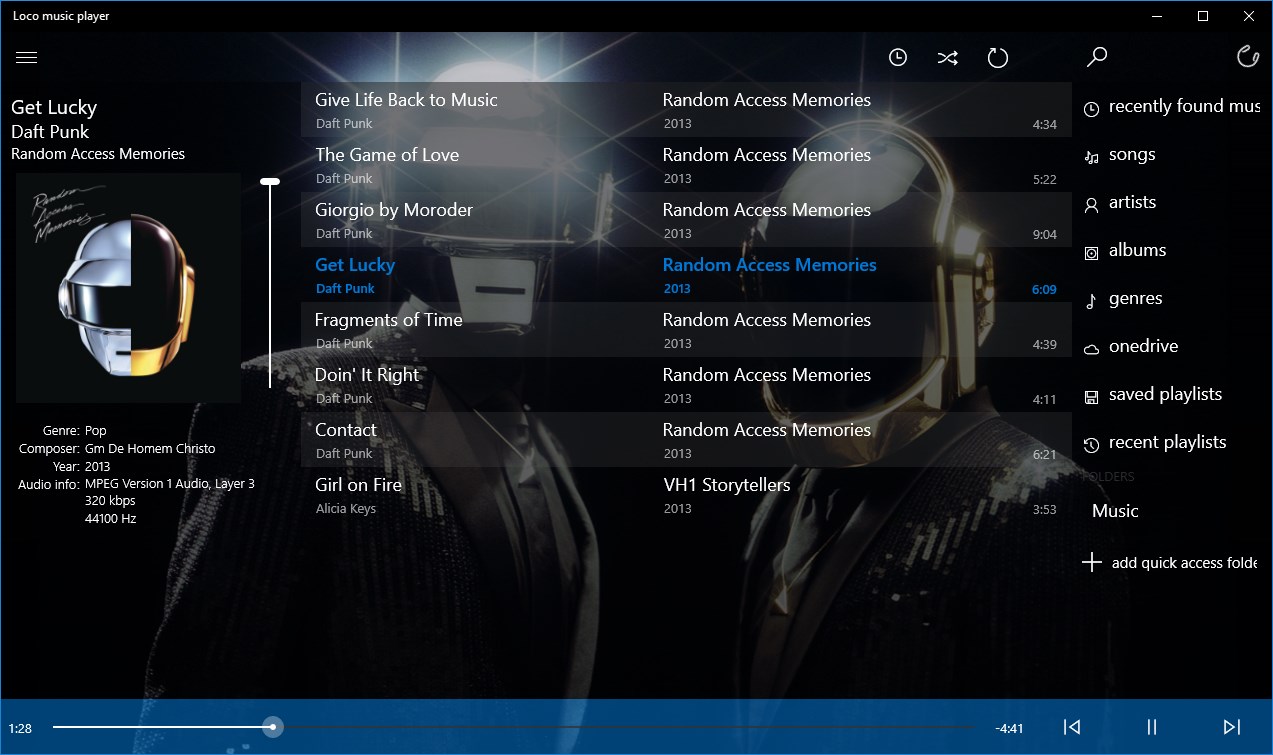Image resolution: width=1273 pixels, height=755 pixels.
Task: Select the track Giorgio by Moroder
Action: [686, 220]
